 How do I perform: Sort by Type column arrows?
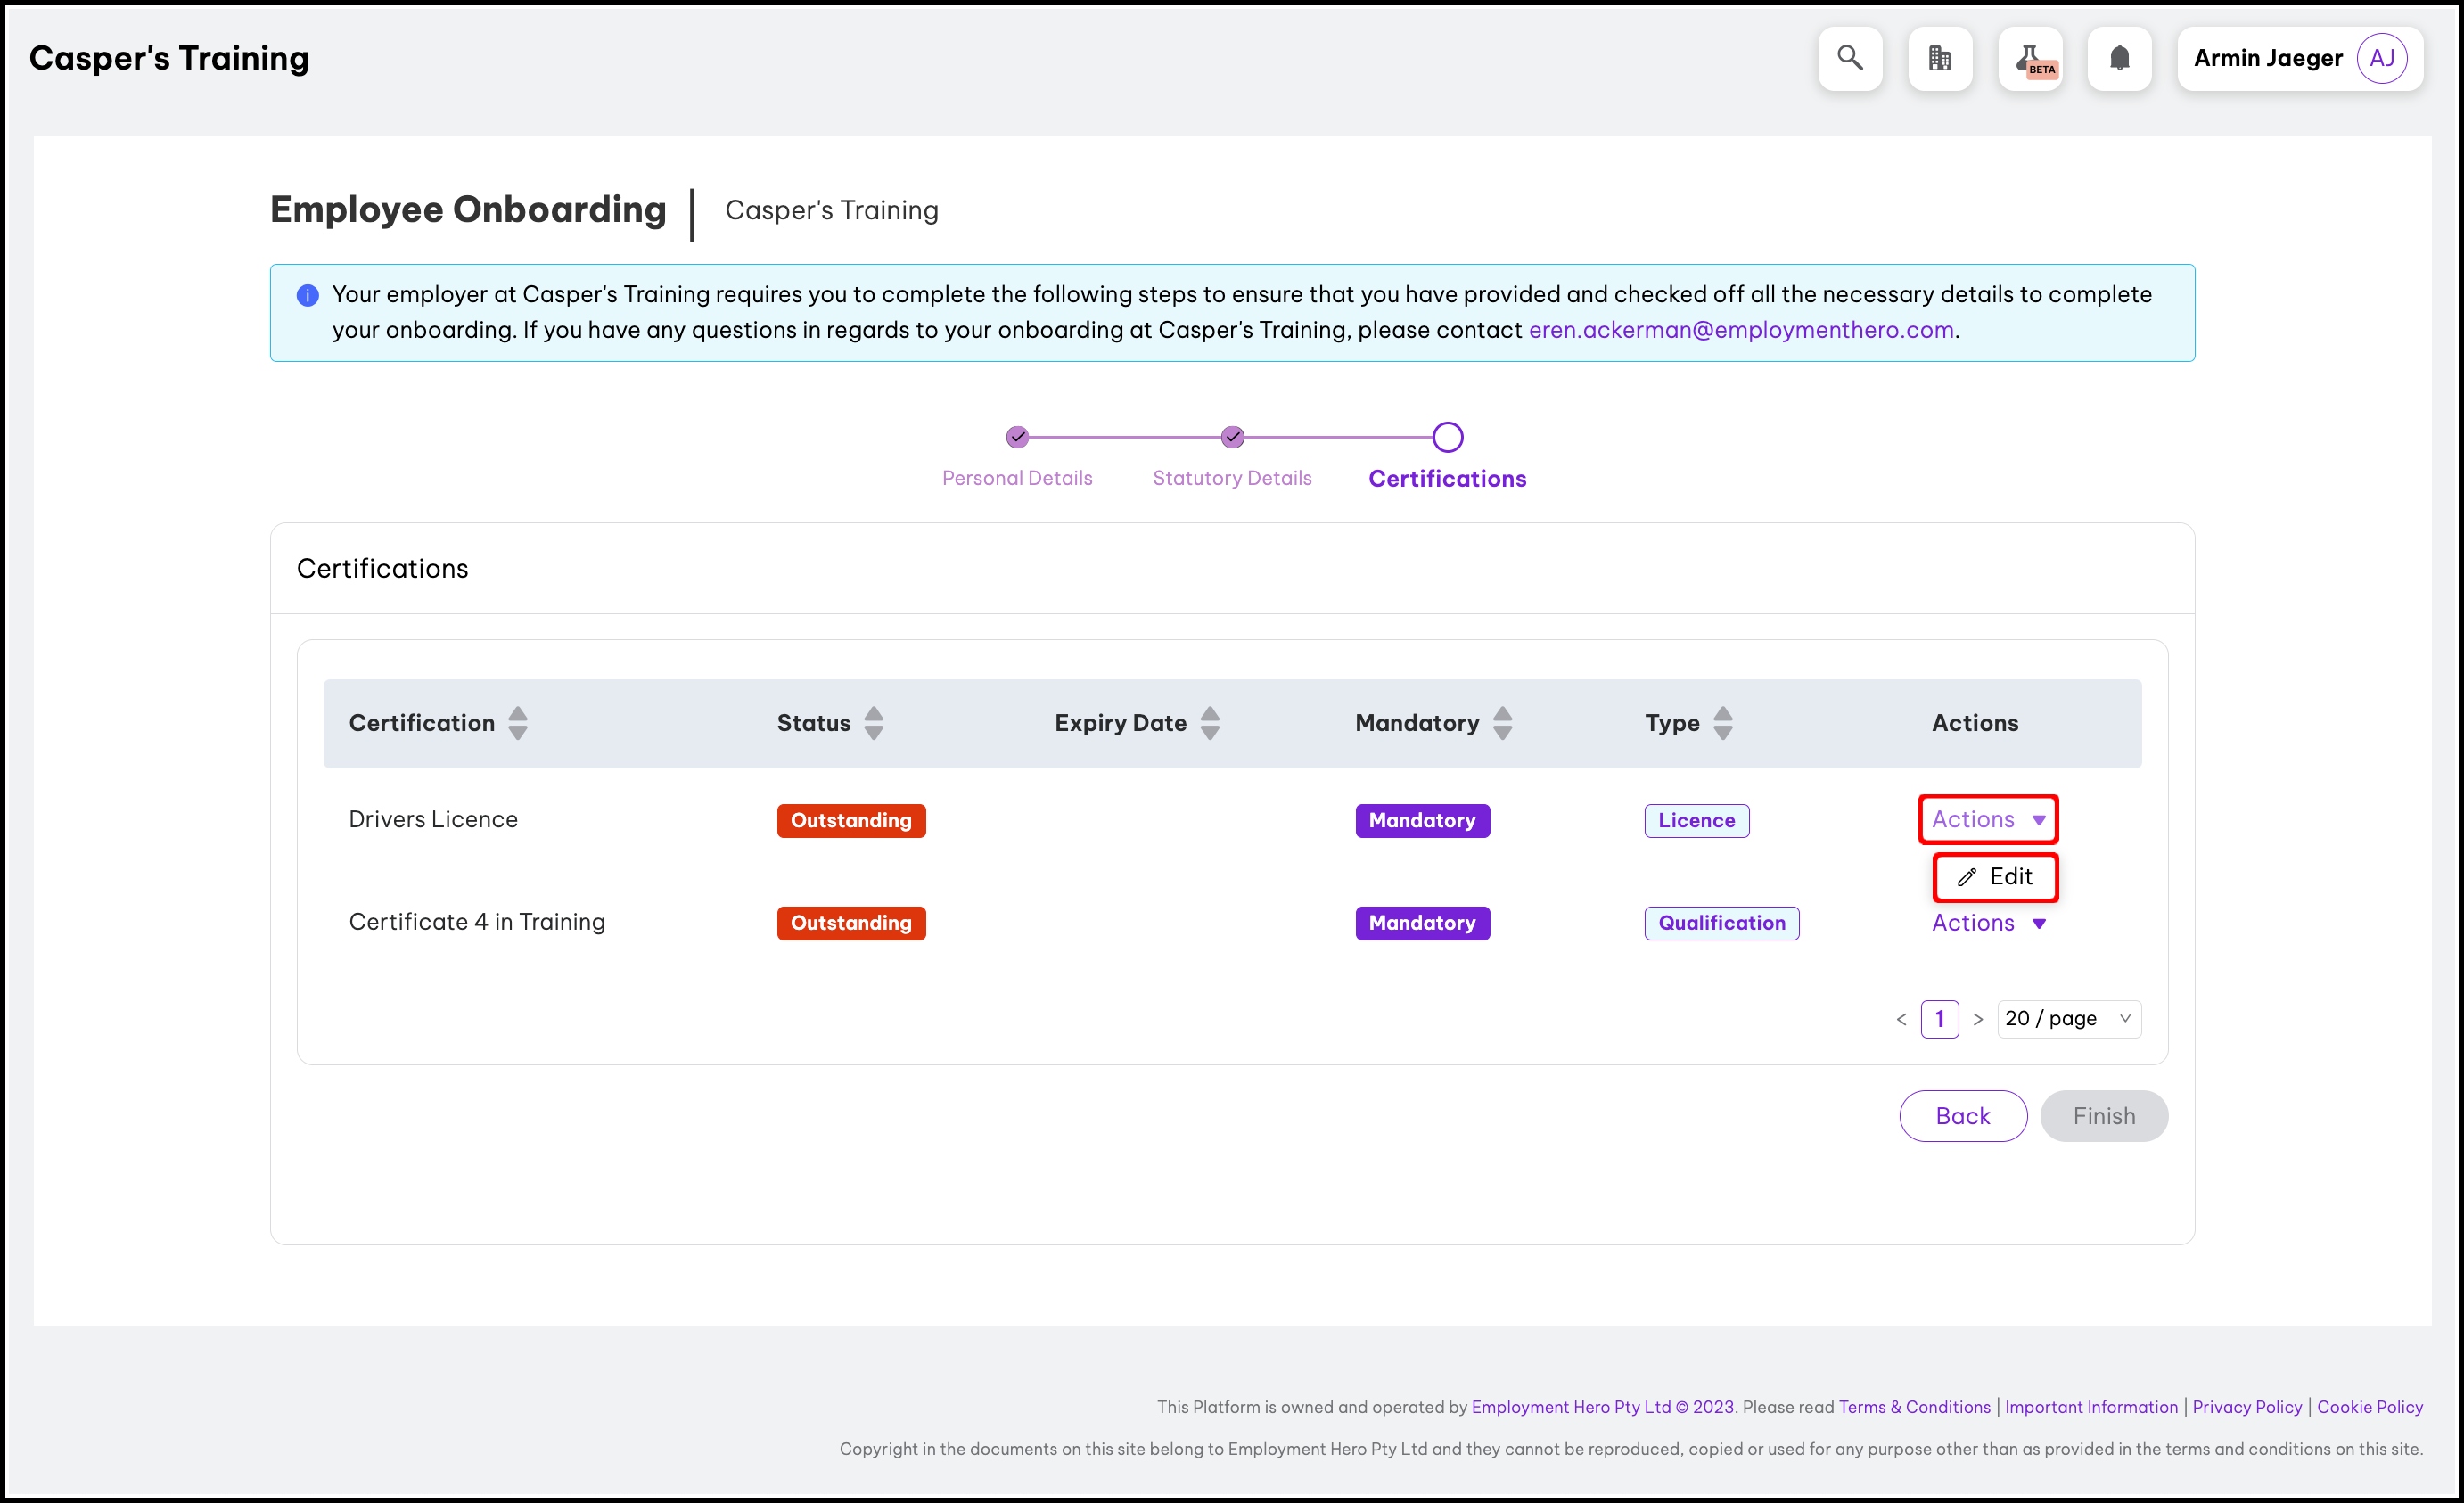[x=1722, y=723]
